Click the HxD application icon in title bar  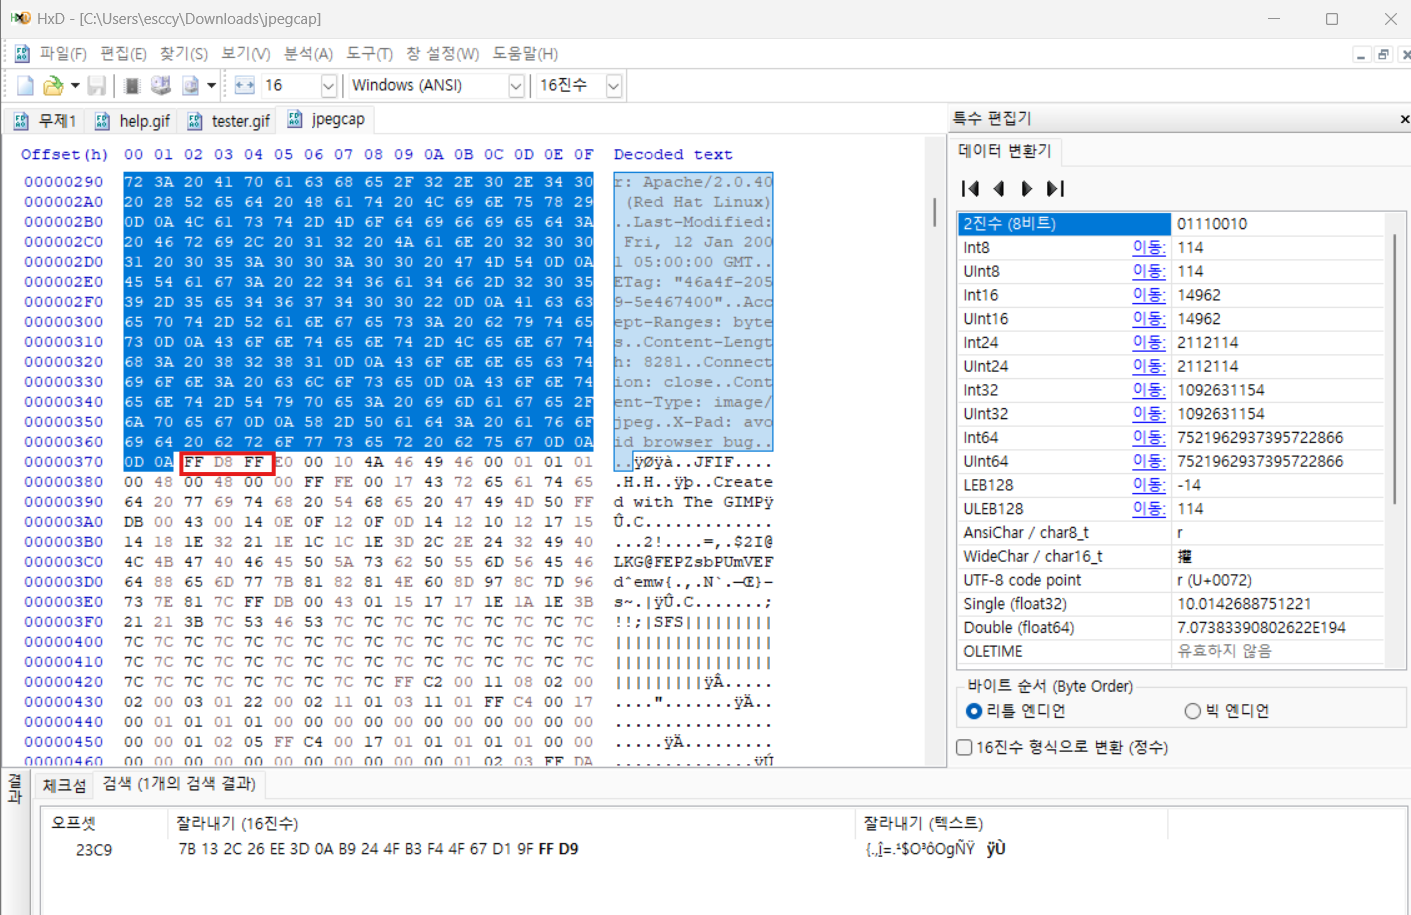click(x=20, y=18)
